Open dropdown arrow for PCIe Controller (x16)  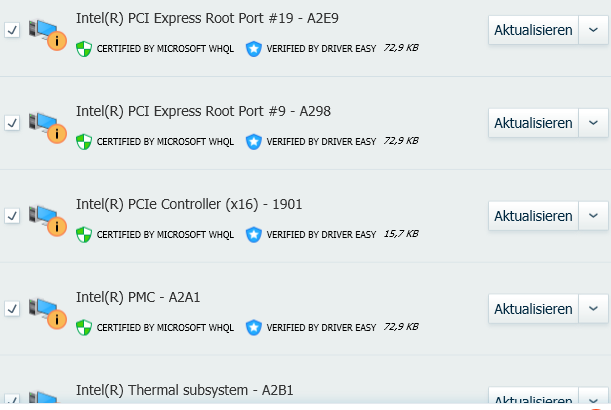[593, 216]
